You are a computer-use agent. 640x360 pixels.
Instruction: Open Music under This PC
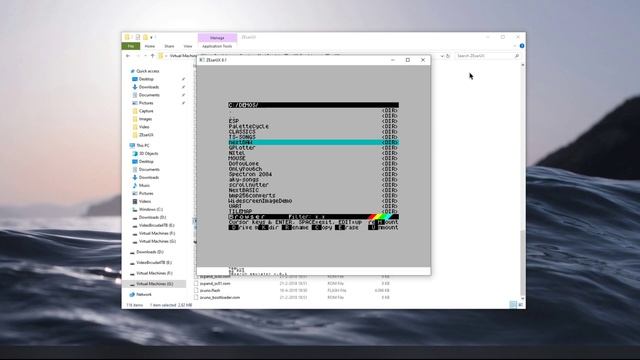pos(144,185)
